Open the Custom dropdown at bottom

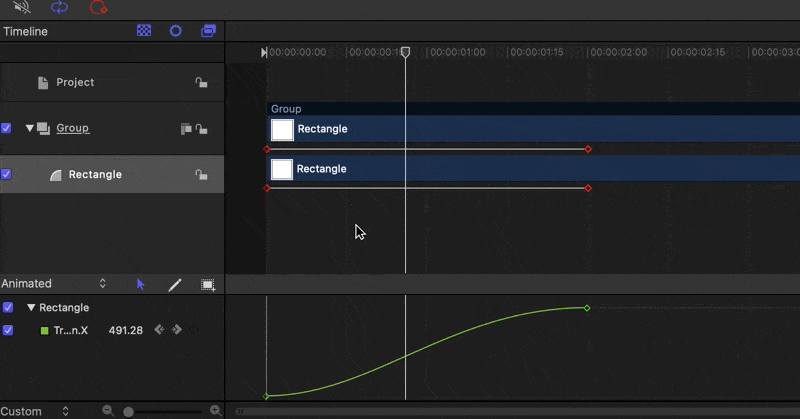pos(35,411)
